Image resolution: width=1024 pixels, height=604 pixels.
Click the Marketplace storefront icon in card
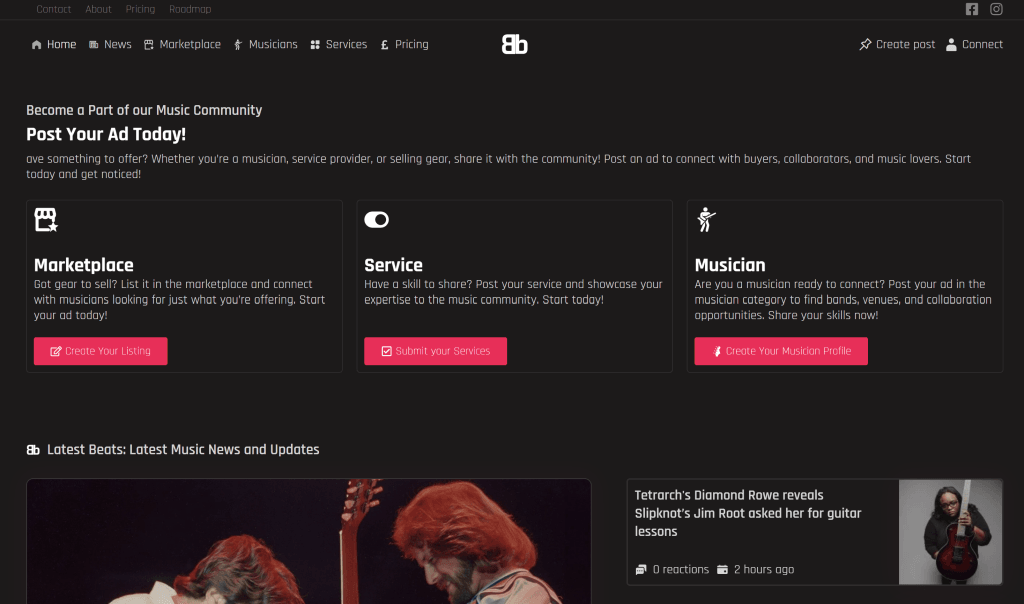click(x=46, y=220)
